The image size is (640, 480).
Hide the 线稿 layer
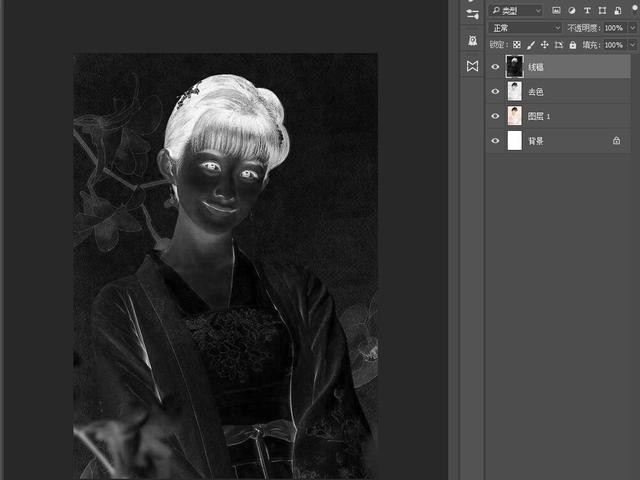pyautogui.click(x=495, y=67)
